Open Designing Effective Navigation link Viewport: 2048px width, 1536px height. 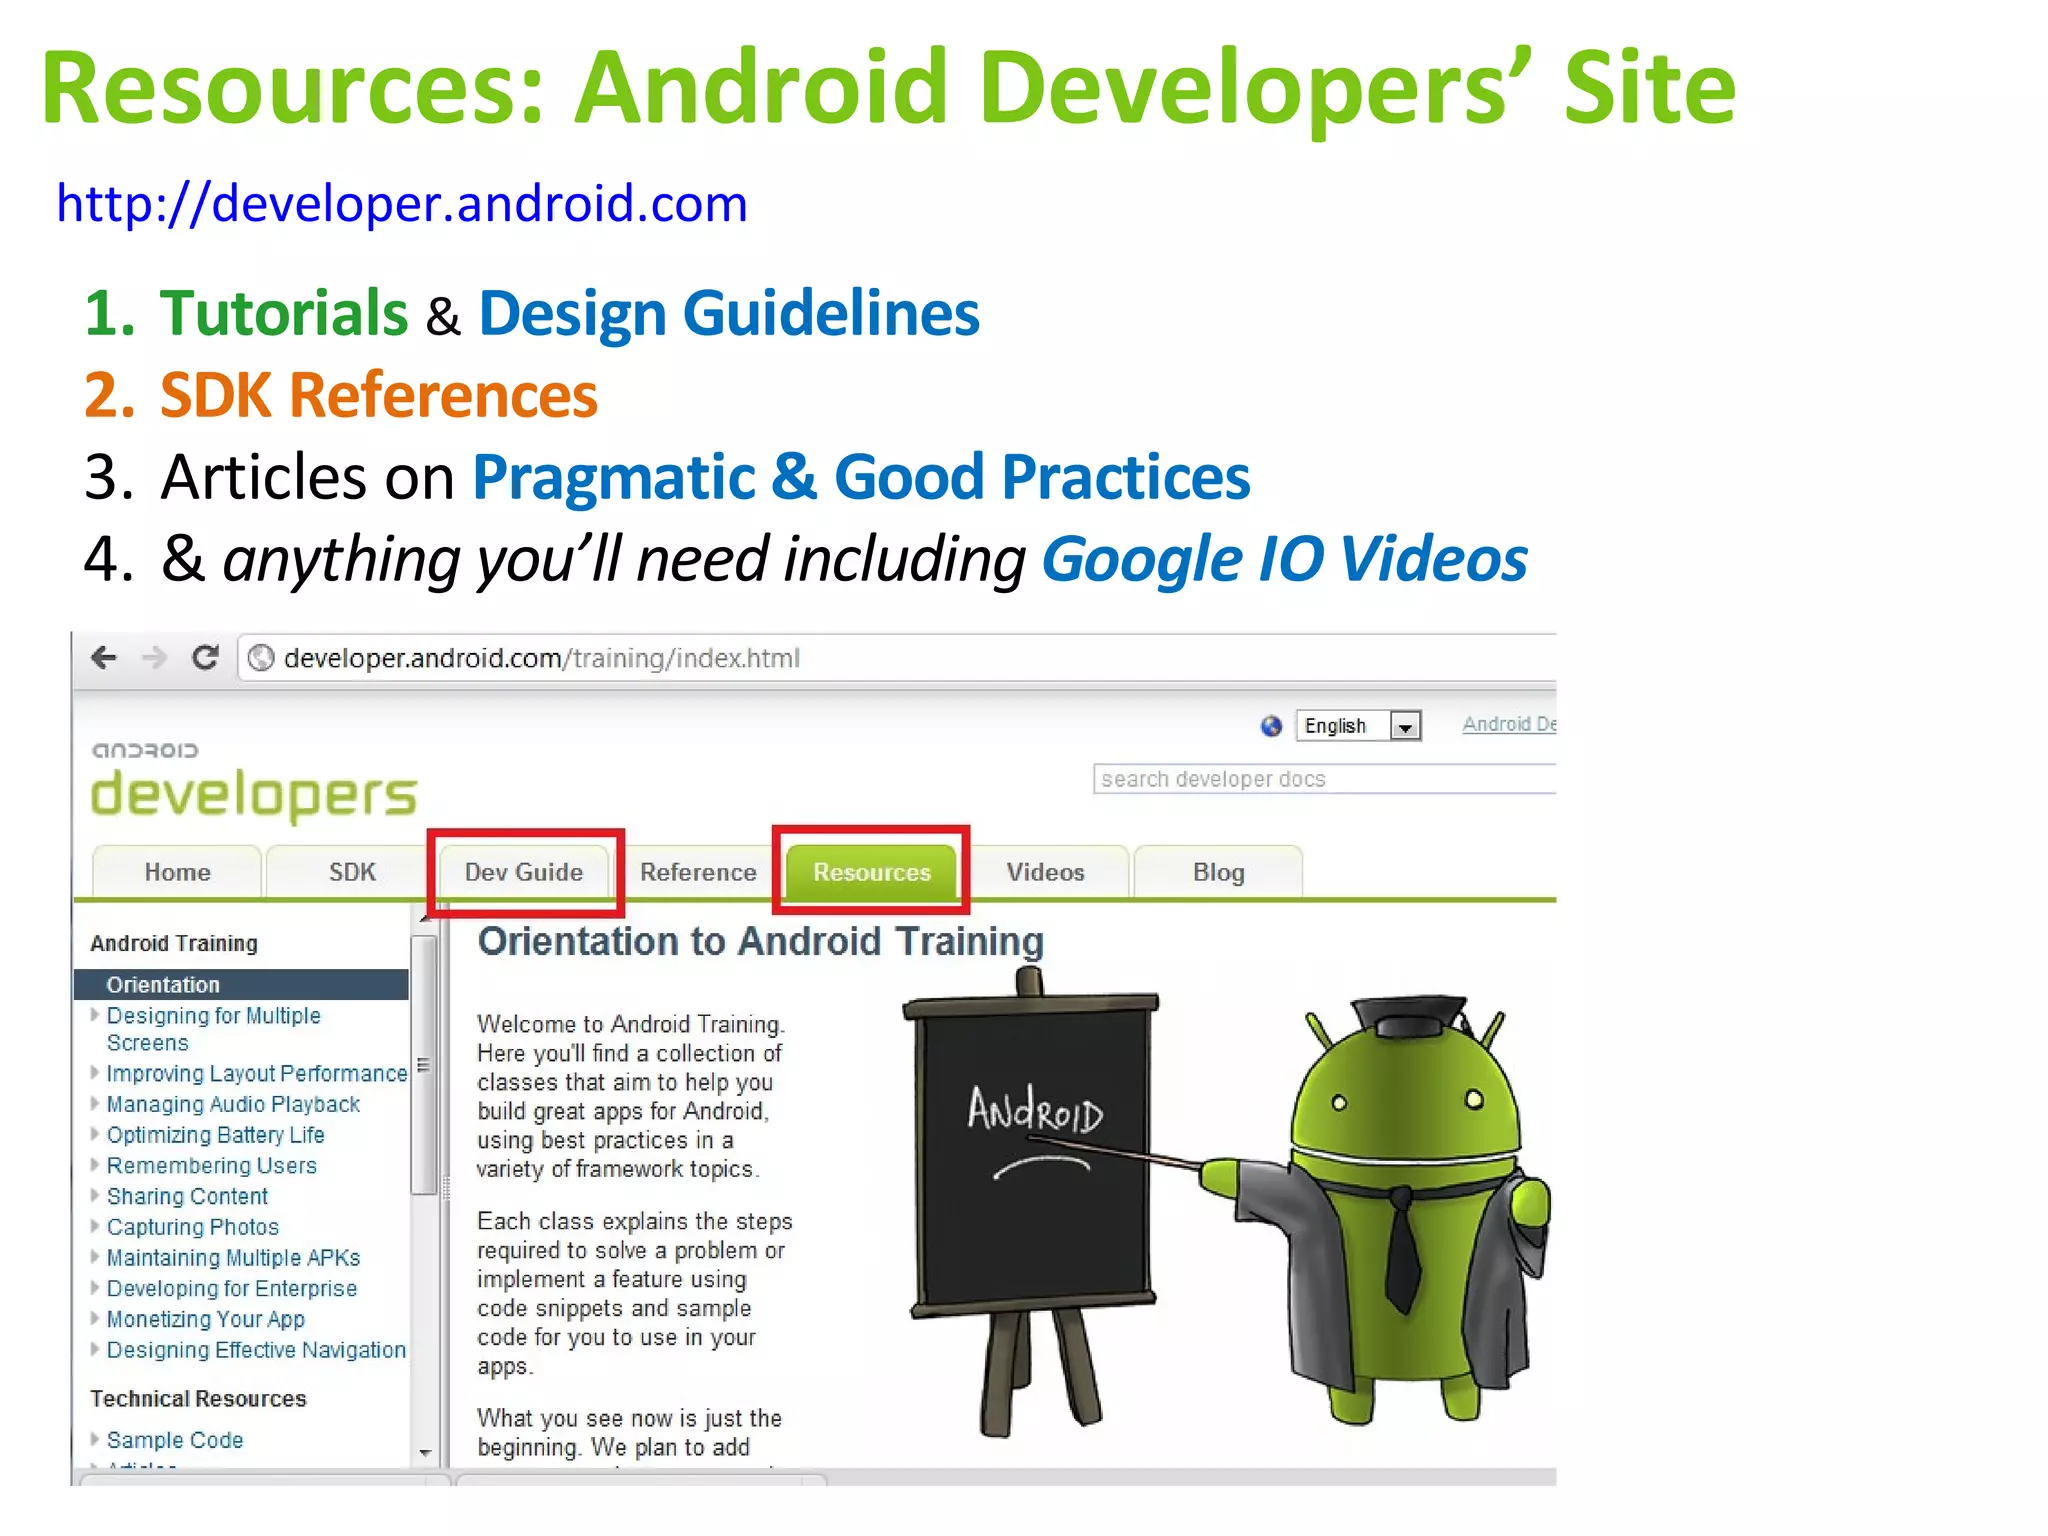tap(256, 1349)
